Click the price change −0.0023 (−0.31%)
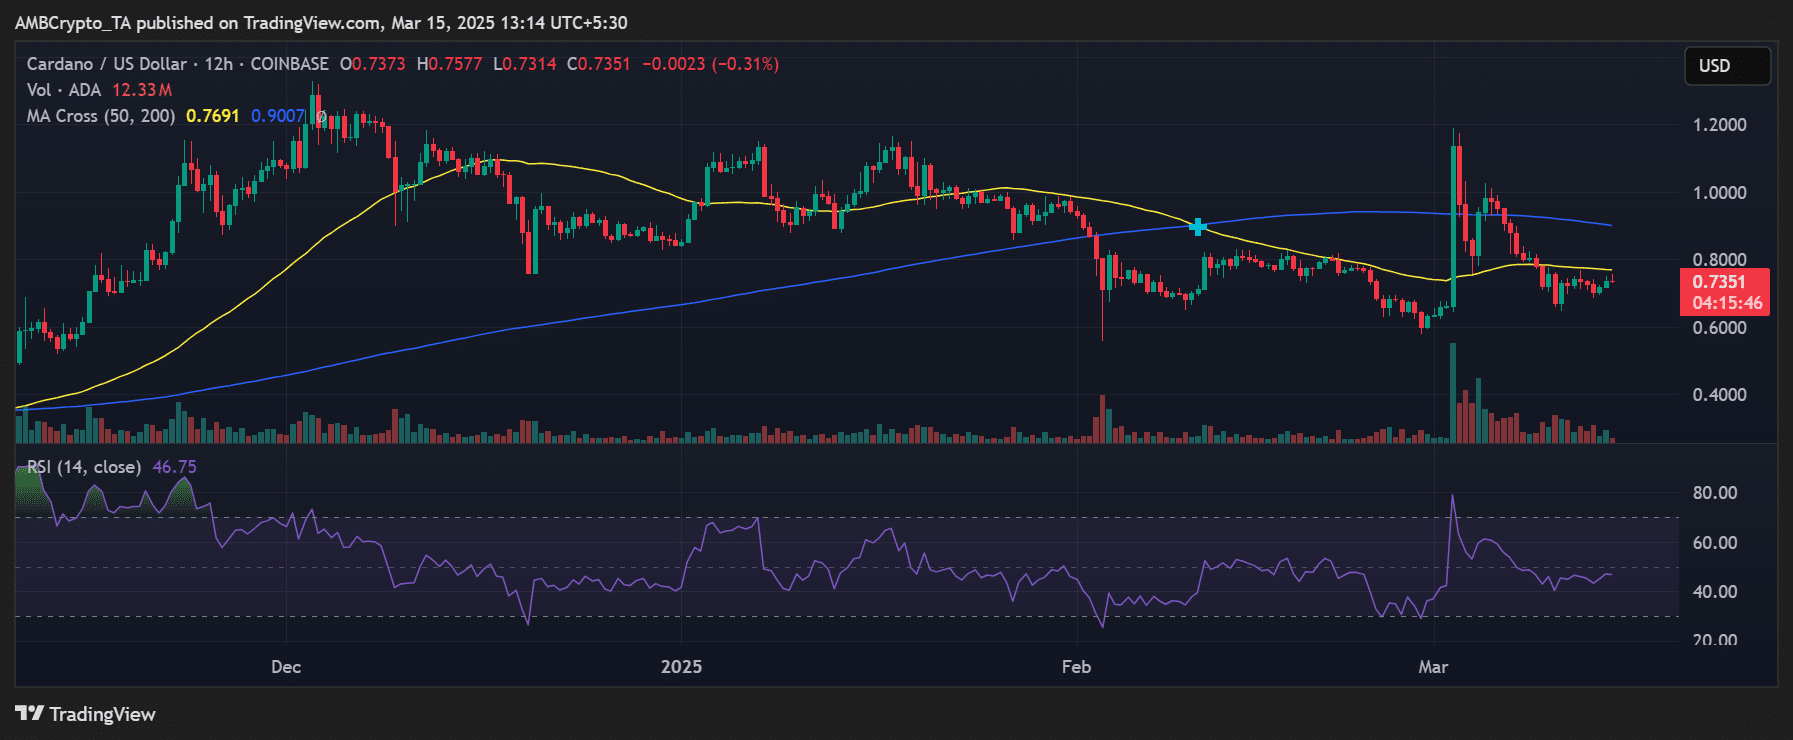Viewport: 1793px width, 740px height. [x=711, y=64]
